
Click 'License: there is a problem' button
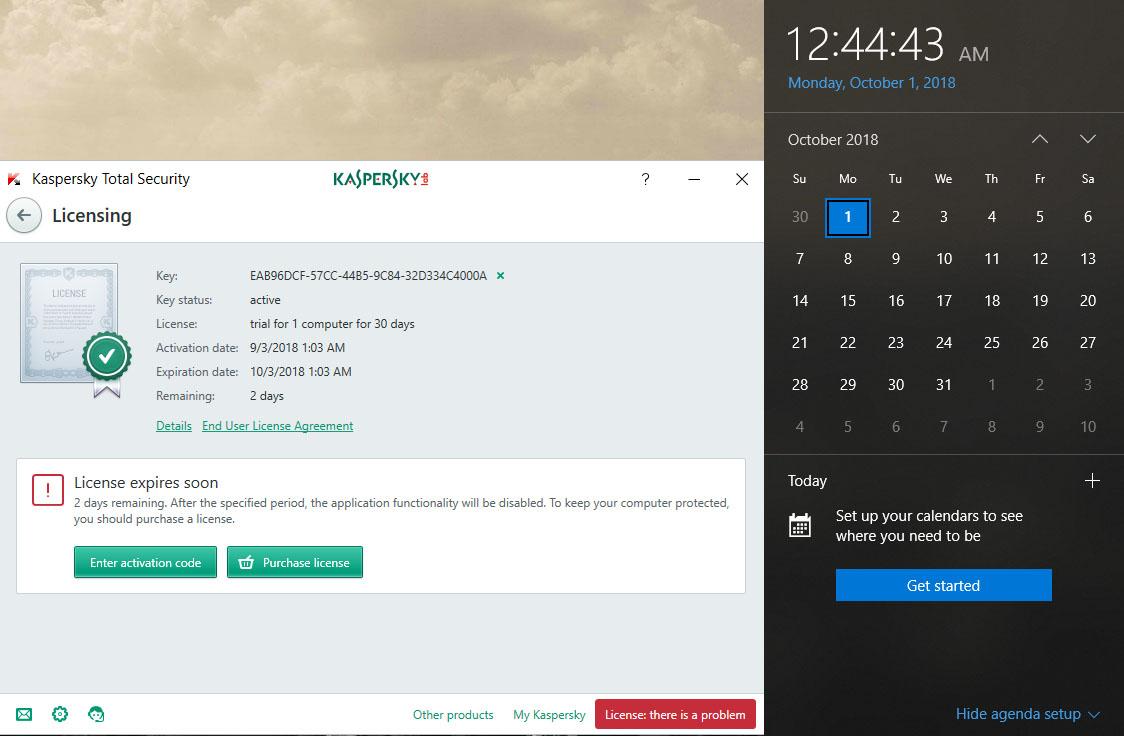(x=675, y=715)
